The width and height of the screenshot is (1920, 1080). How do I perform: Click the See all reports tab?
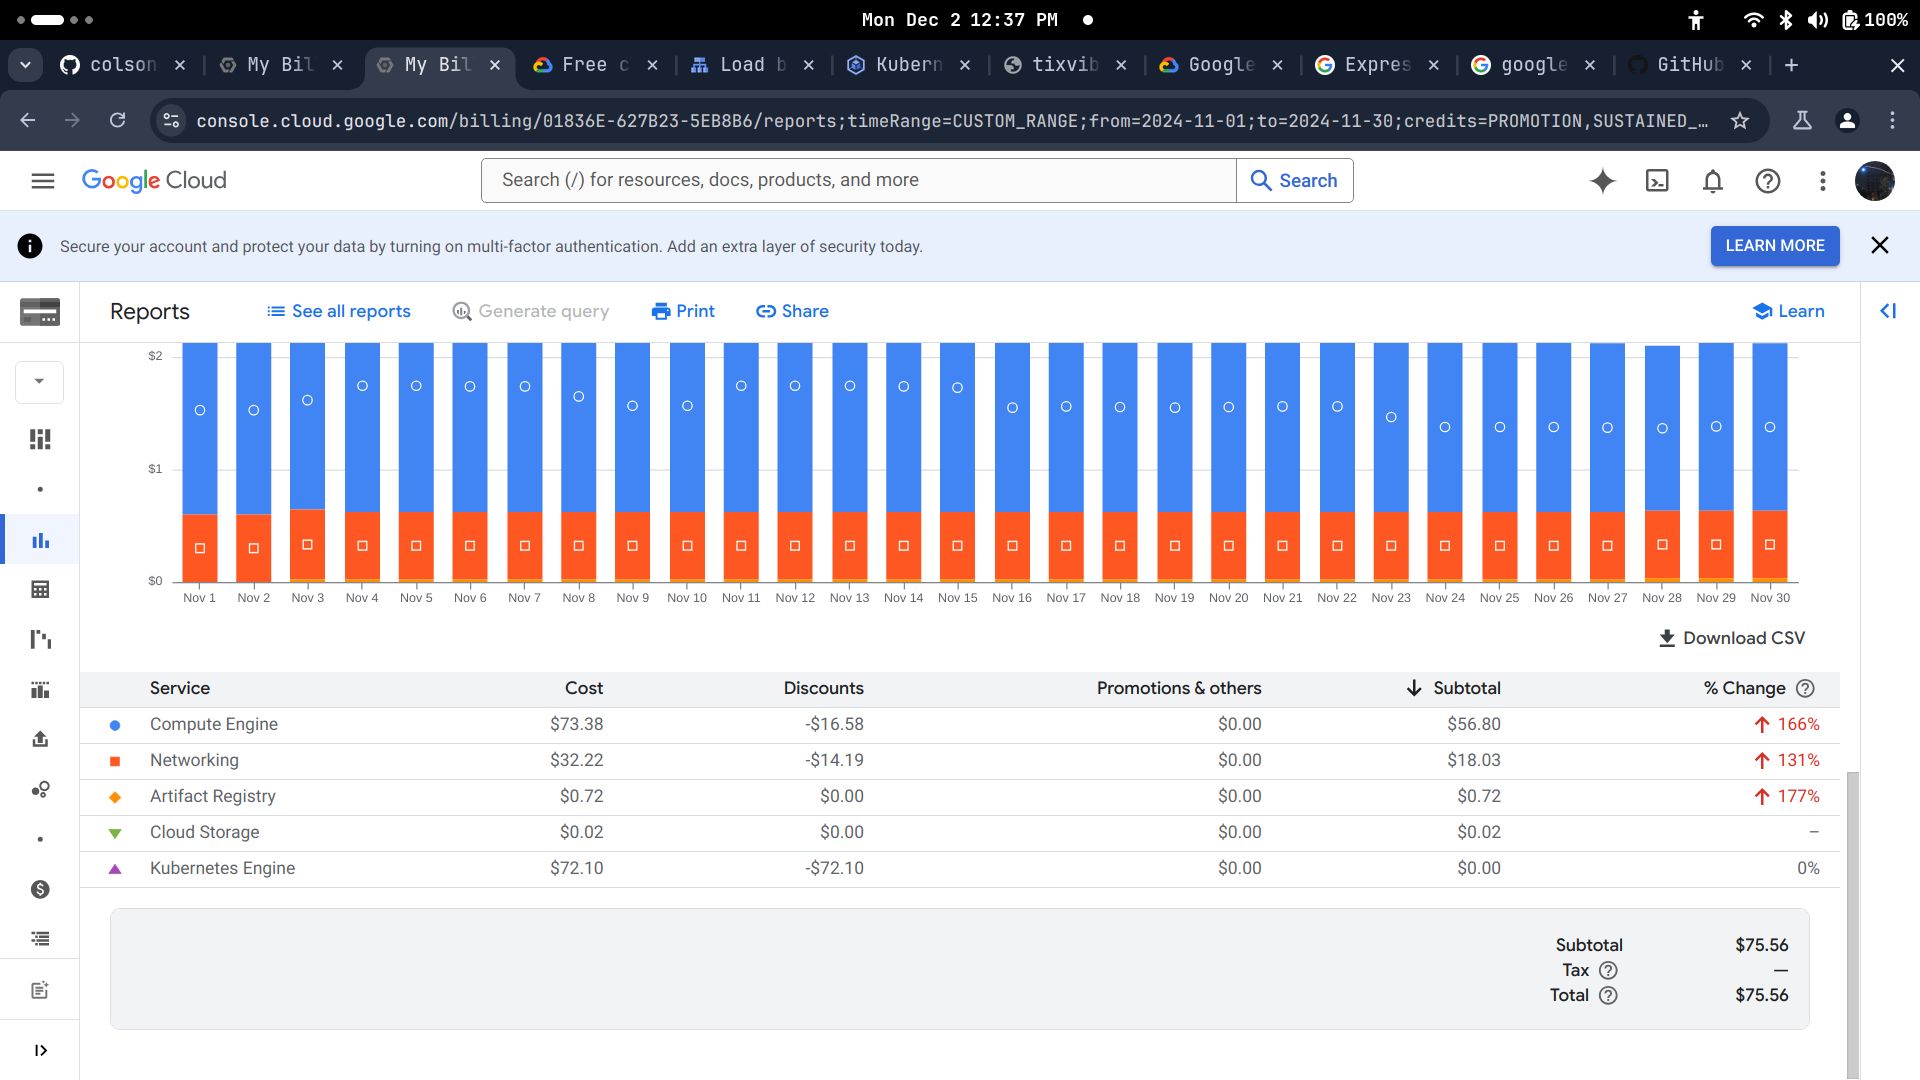pyautogui.click(x=339, y=311)
